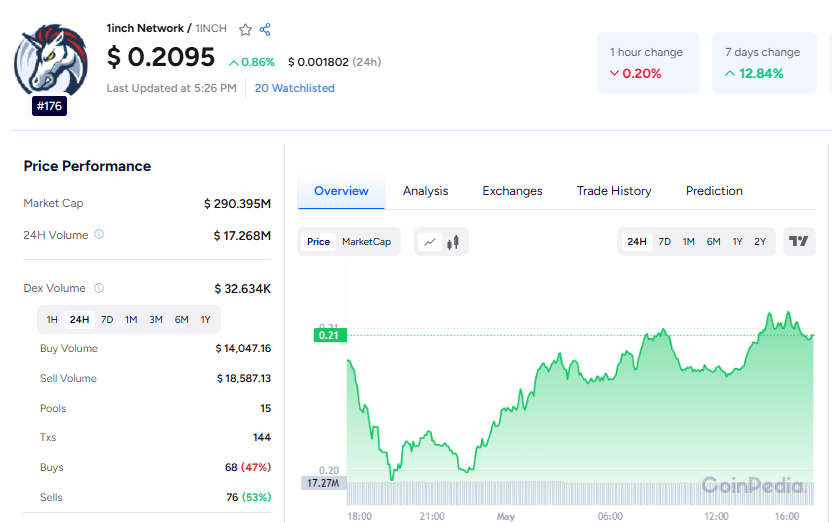832x523 pixels.
Task: Click the Buy Volume $ 14,047.16 value
Action: 243,348
